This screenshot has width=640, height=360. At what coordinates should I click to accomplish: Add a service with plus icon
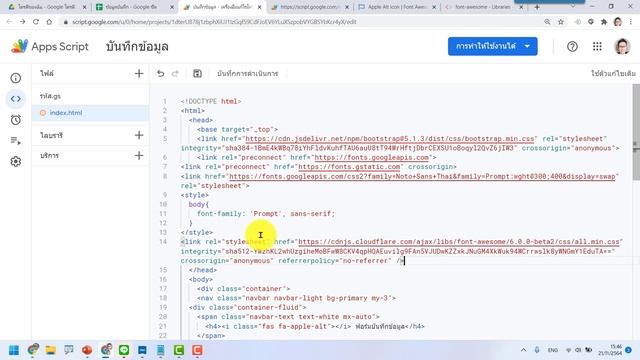pos(139,156)
